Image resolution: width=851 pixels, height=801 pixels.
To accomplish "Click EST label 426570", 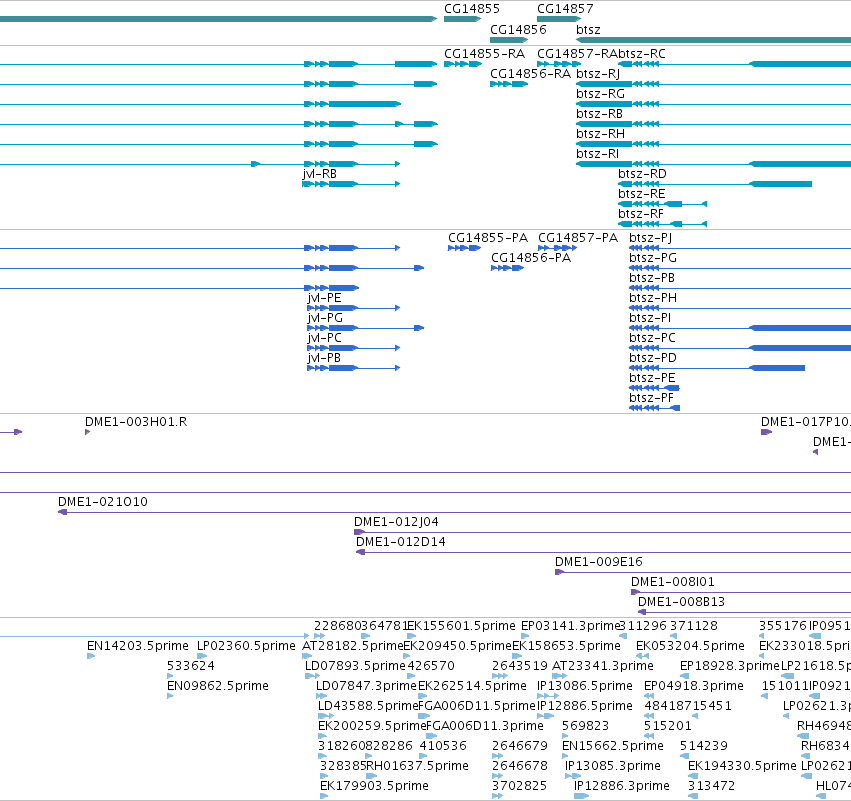I will (430, 666).
